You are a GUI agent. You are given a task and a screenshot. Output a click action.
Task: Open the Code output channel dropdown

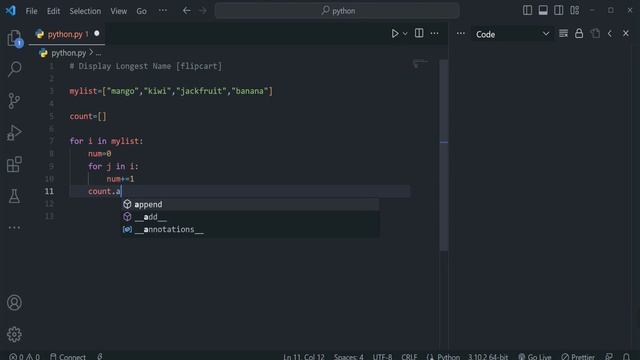tap(512, 34)
